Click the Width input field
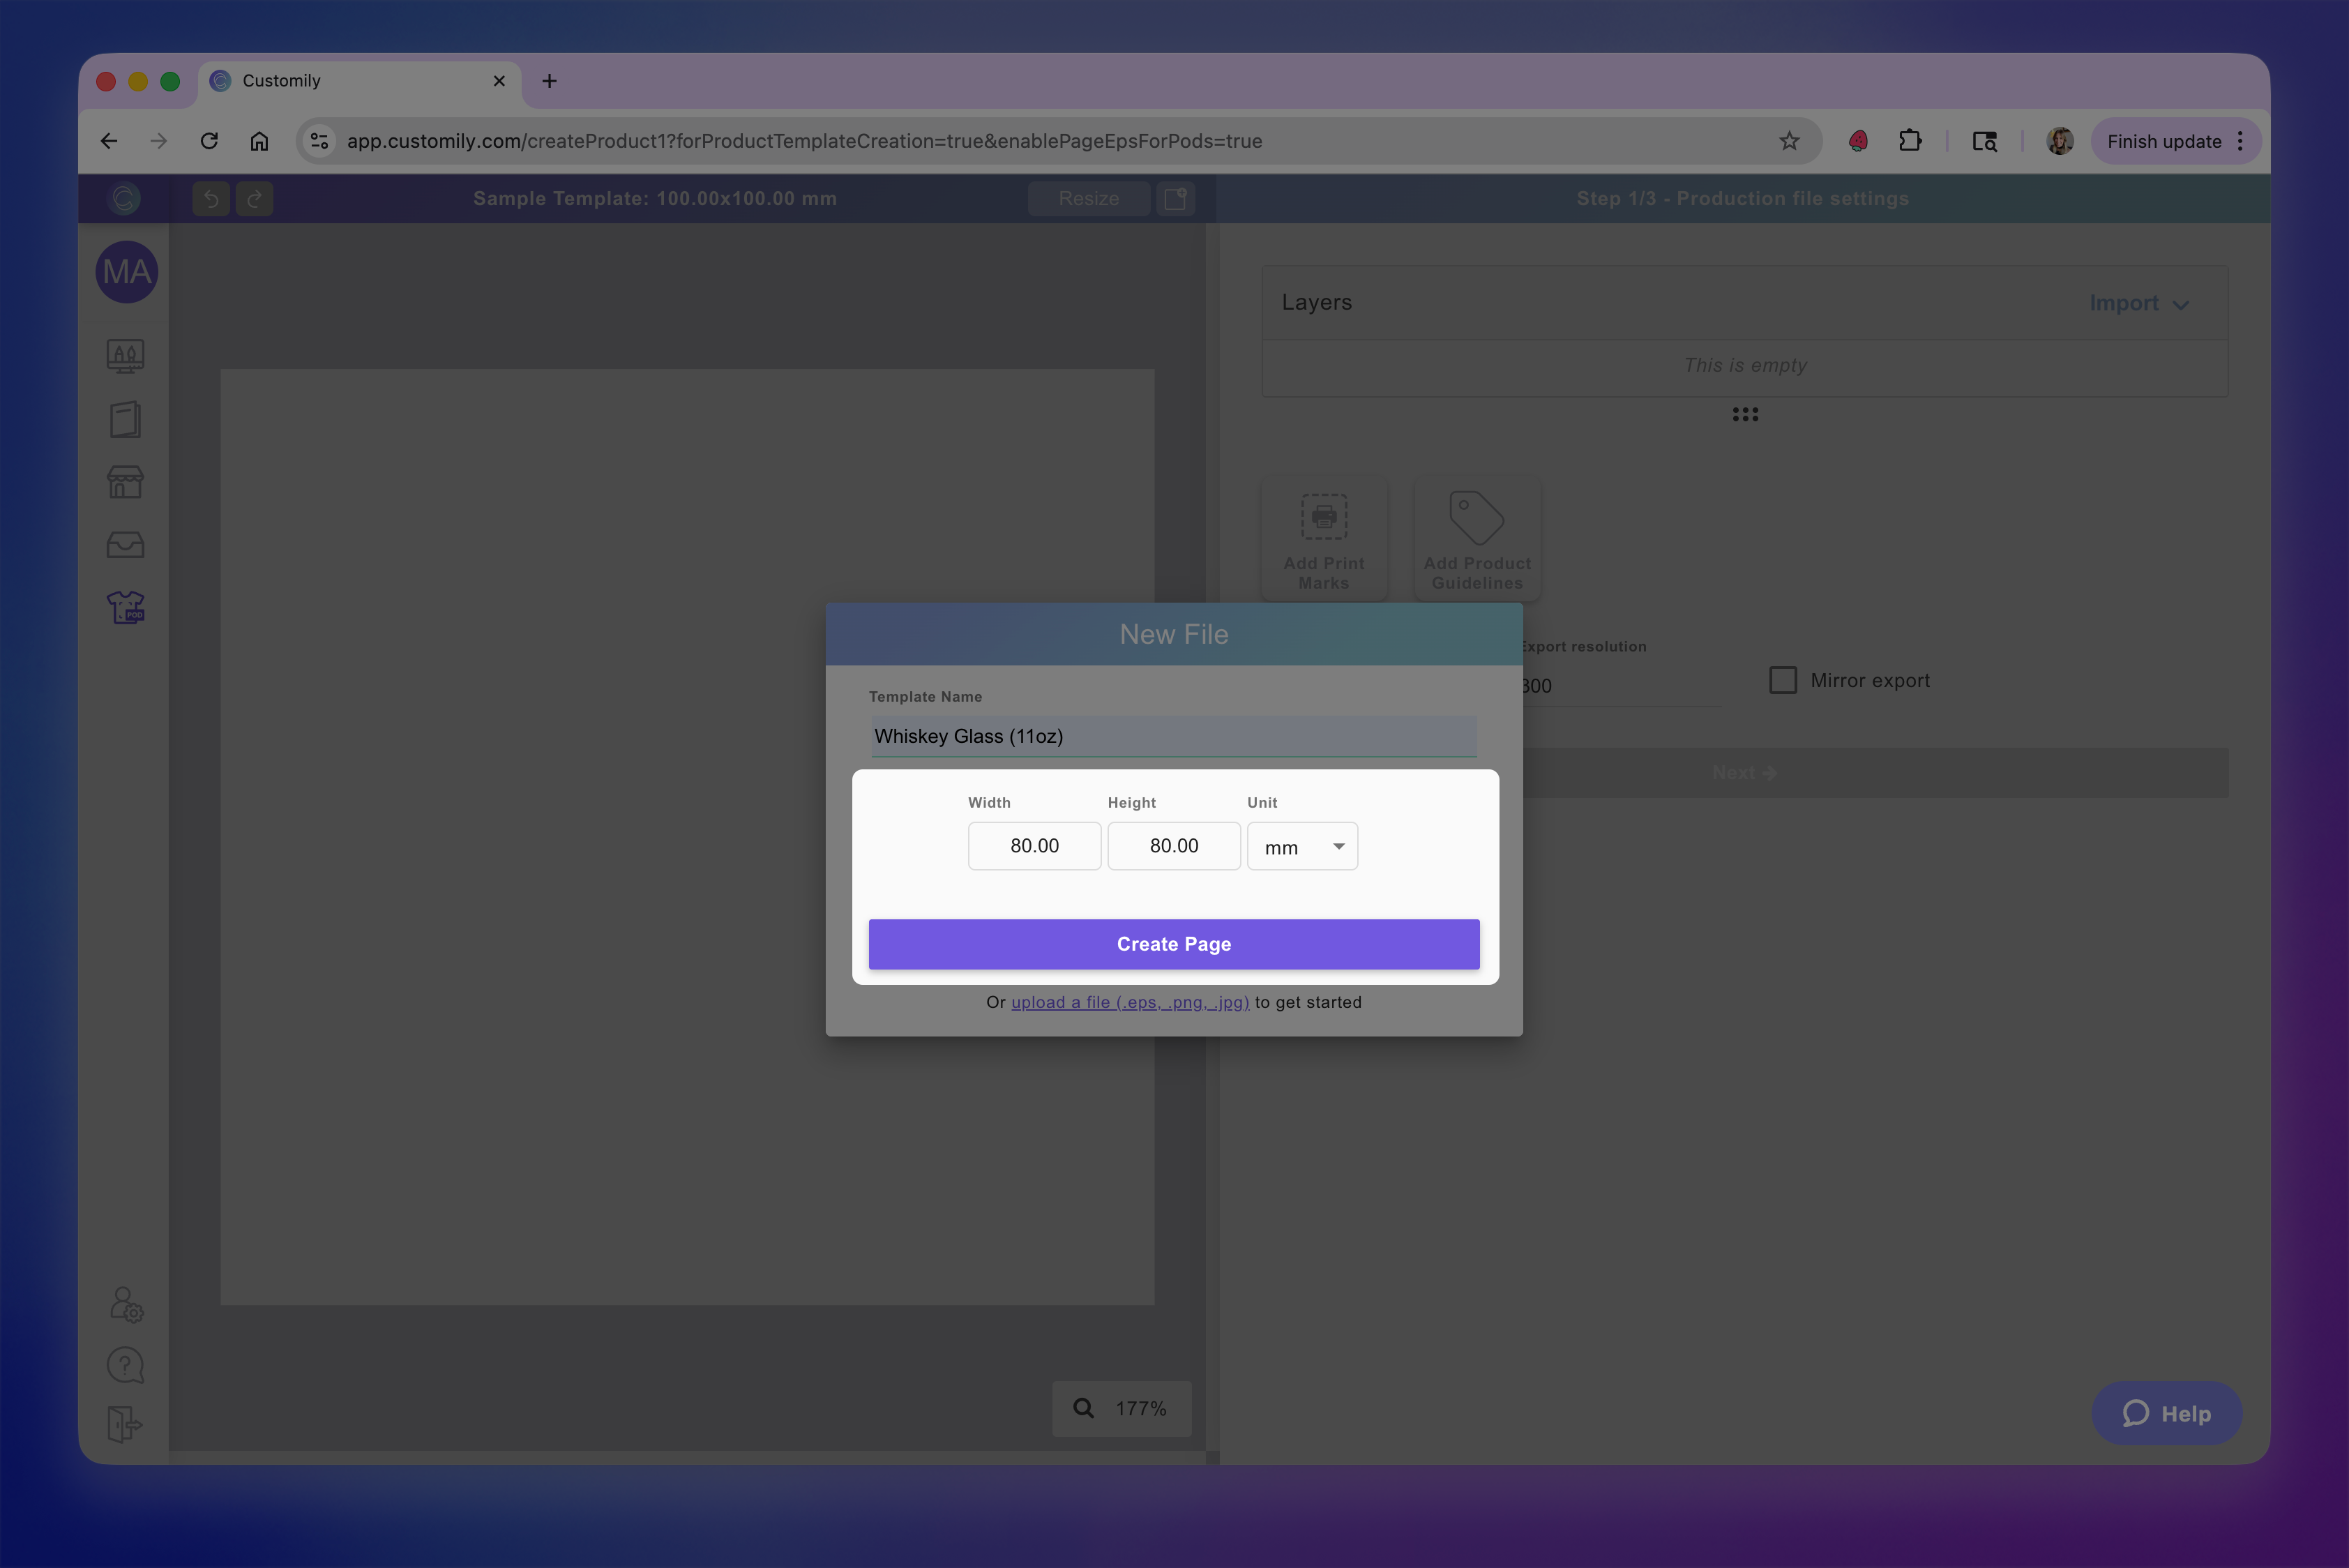Screen dimensions: 2349x1568 pyautogui.click(x=1034, y=846)
